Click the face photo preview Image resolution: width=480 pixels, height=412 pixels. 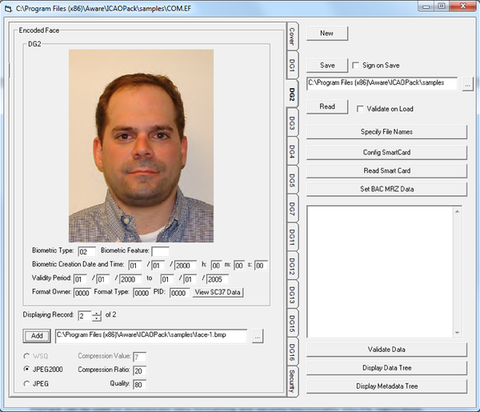(141, 146)
